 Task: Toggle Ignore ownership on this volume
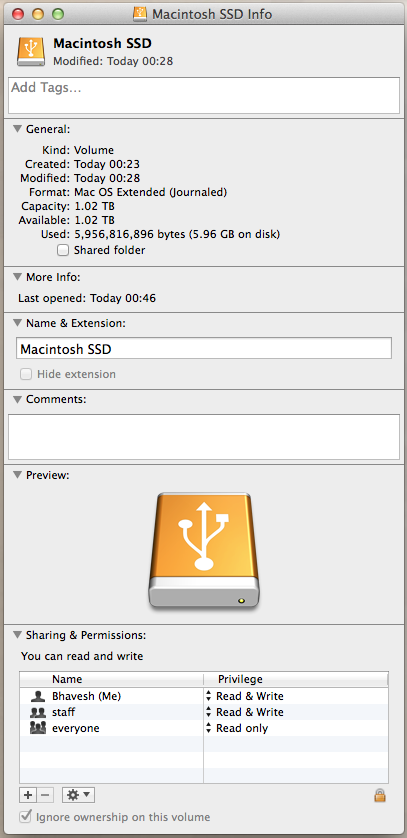(x=25, y=817)
